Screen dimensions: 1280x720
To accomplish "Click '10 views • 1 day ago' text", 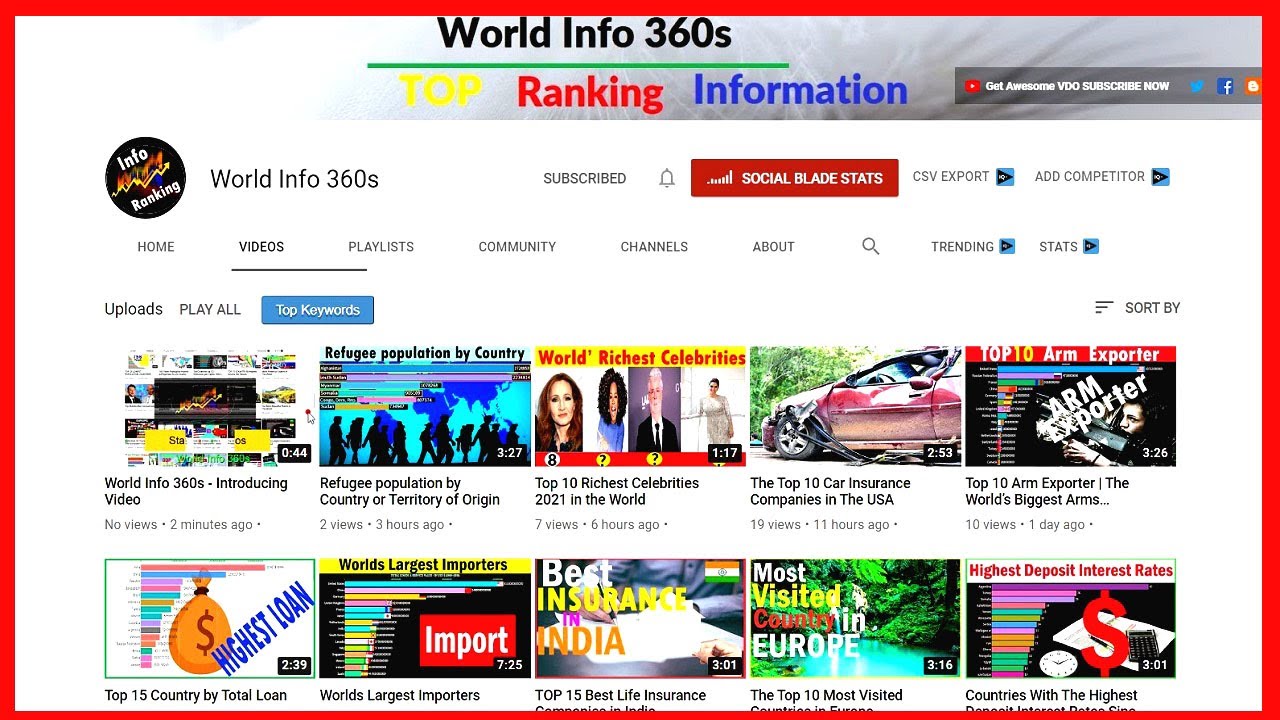I will click(1025, 525).
